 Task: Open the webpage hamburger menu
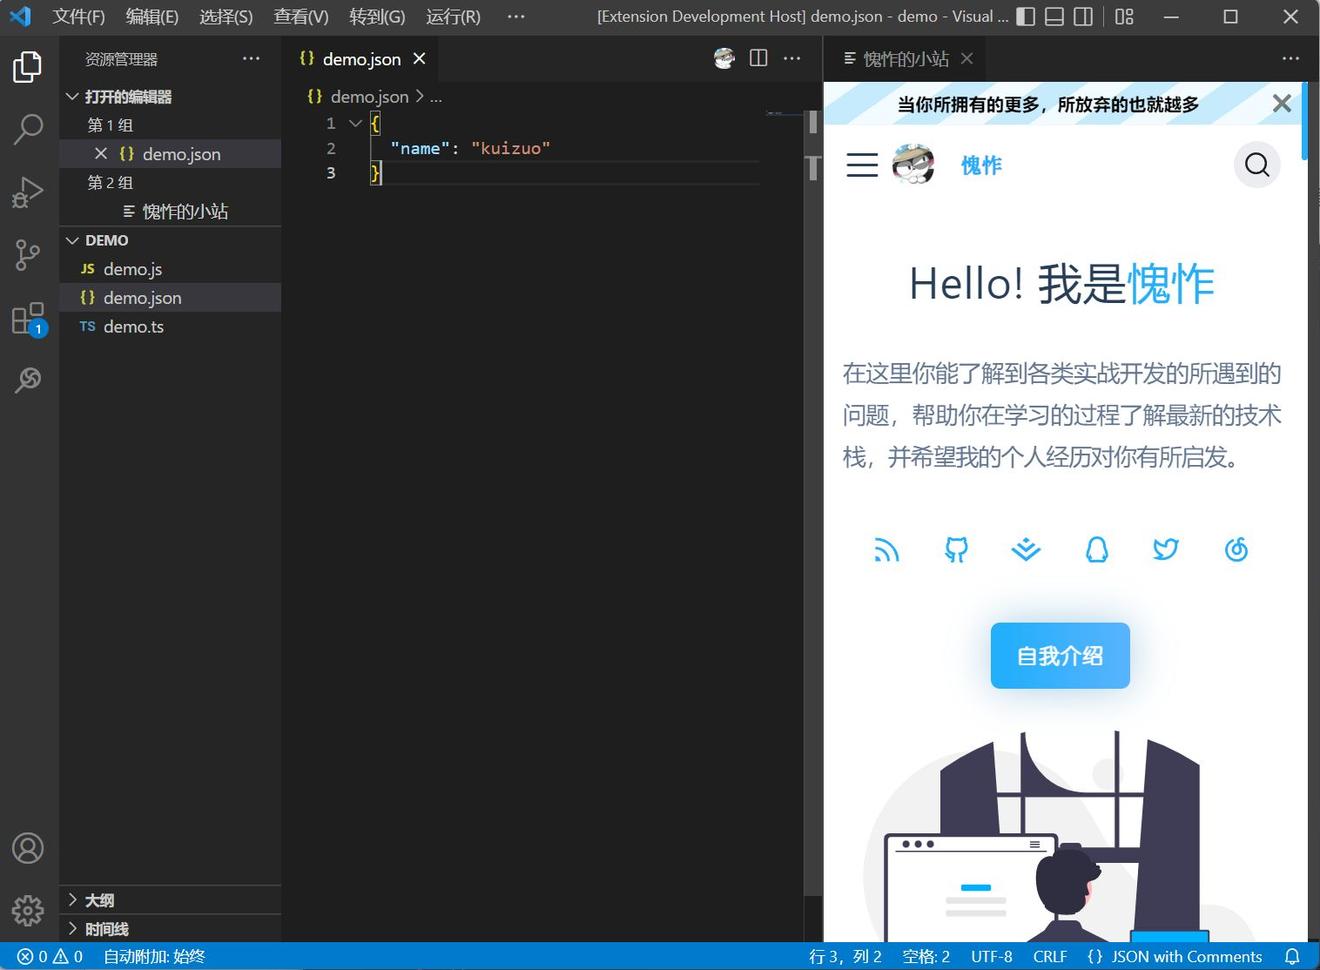[x=862, y=165]
